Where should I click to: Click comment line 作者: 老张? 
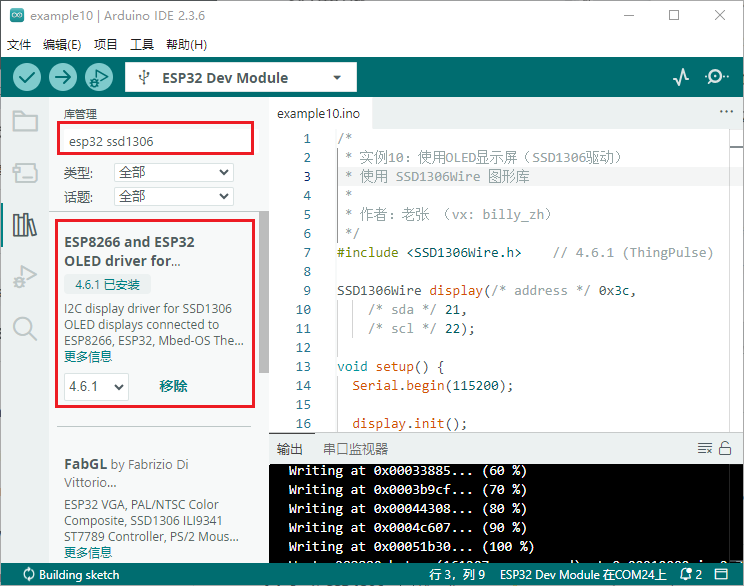click(448, 214)
